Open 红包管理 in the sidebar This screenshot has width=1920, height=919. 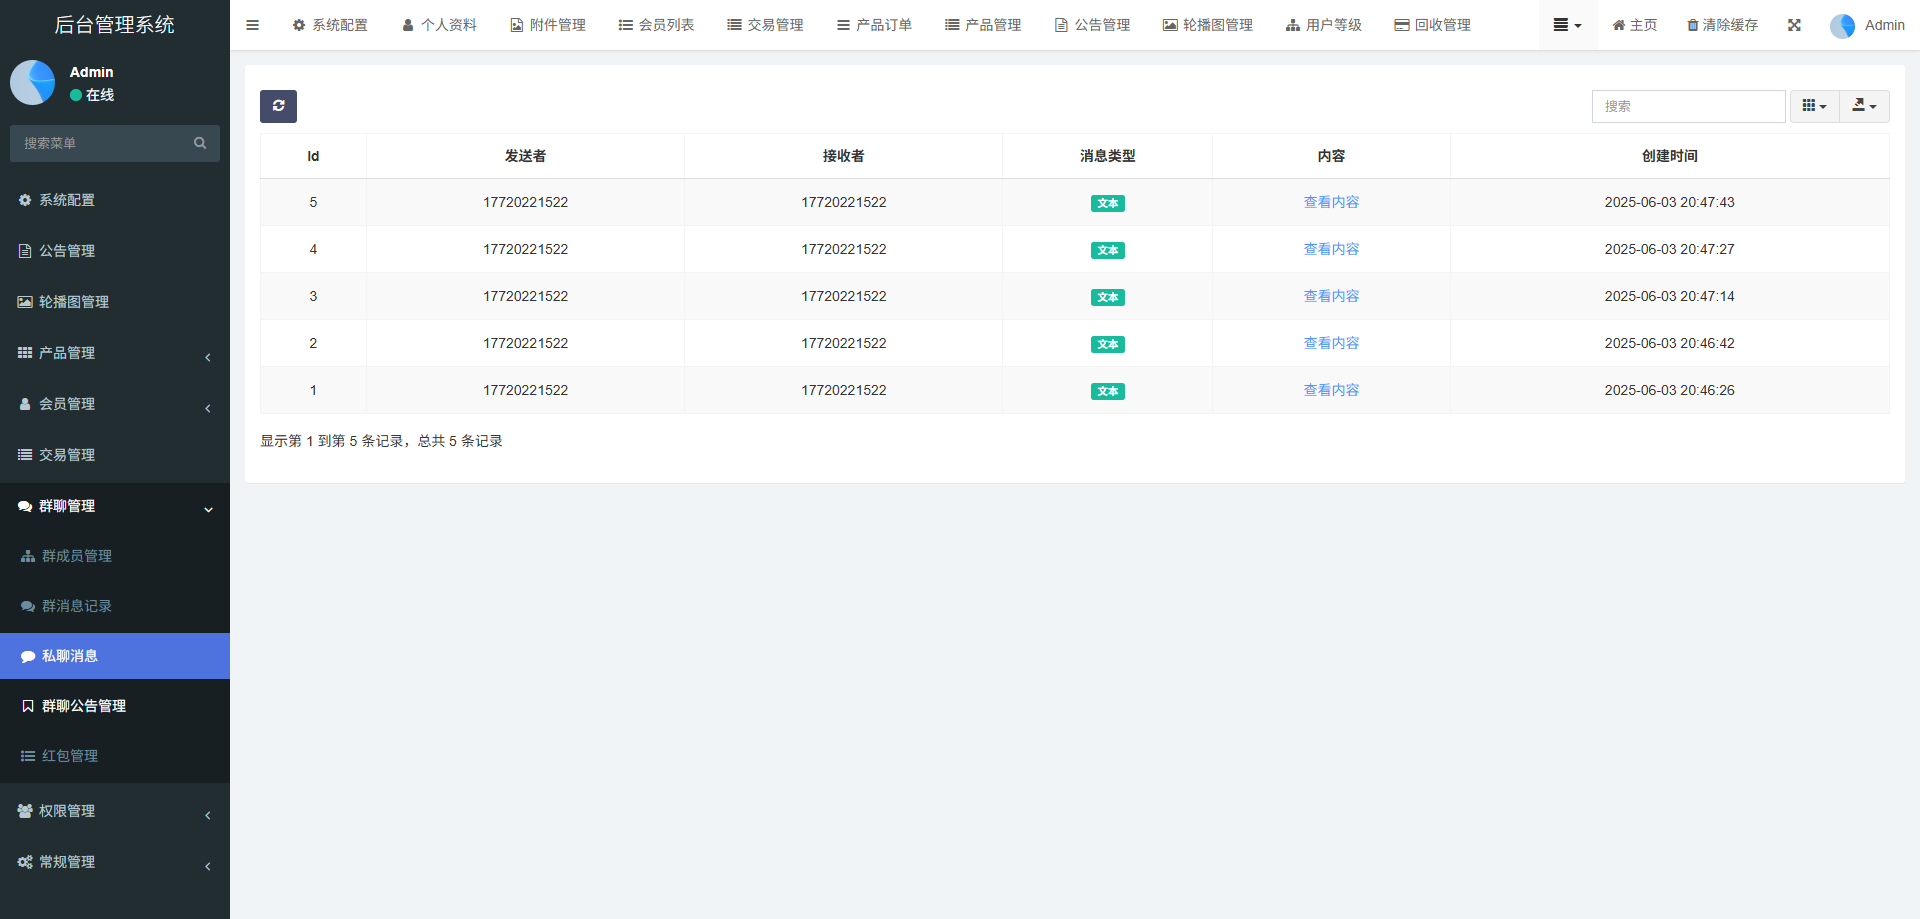click(x=70, y=756)
